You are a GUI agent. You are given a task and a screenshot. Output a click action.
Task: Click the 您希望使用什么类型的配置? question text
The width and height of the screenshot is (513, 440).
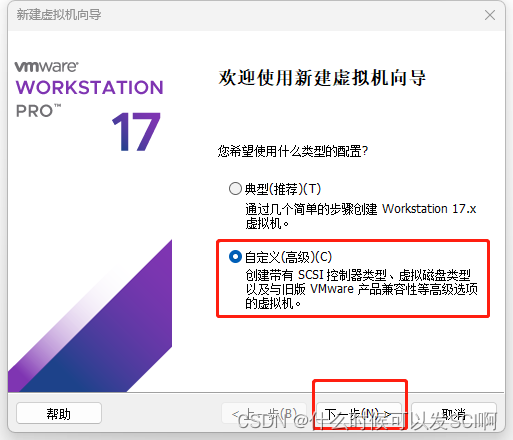293,151
